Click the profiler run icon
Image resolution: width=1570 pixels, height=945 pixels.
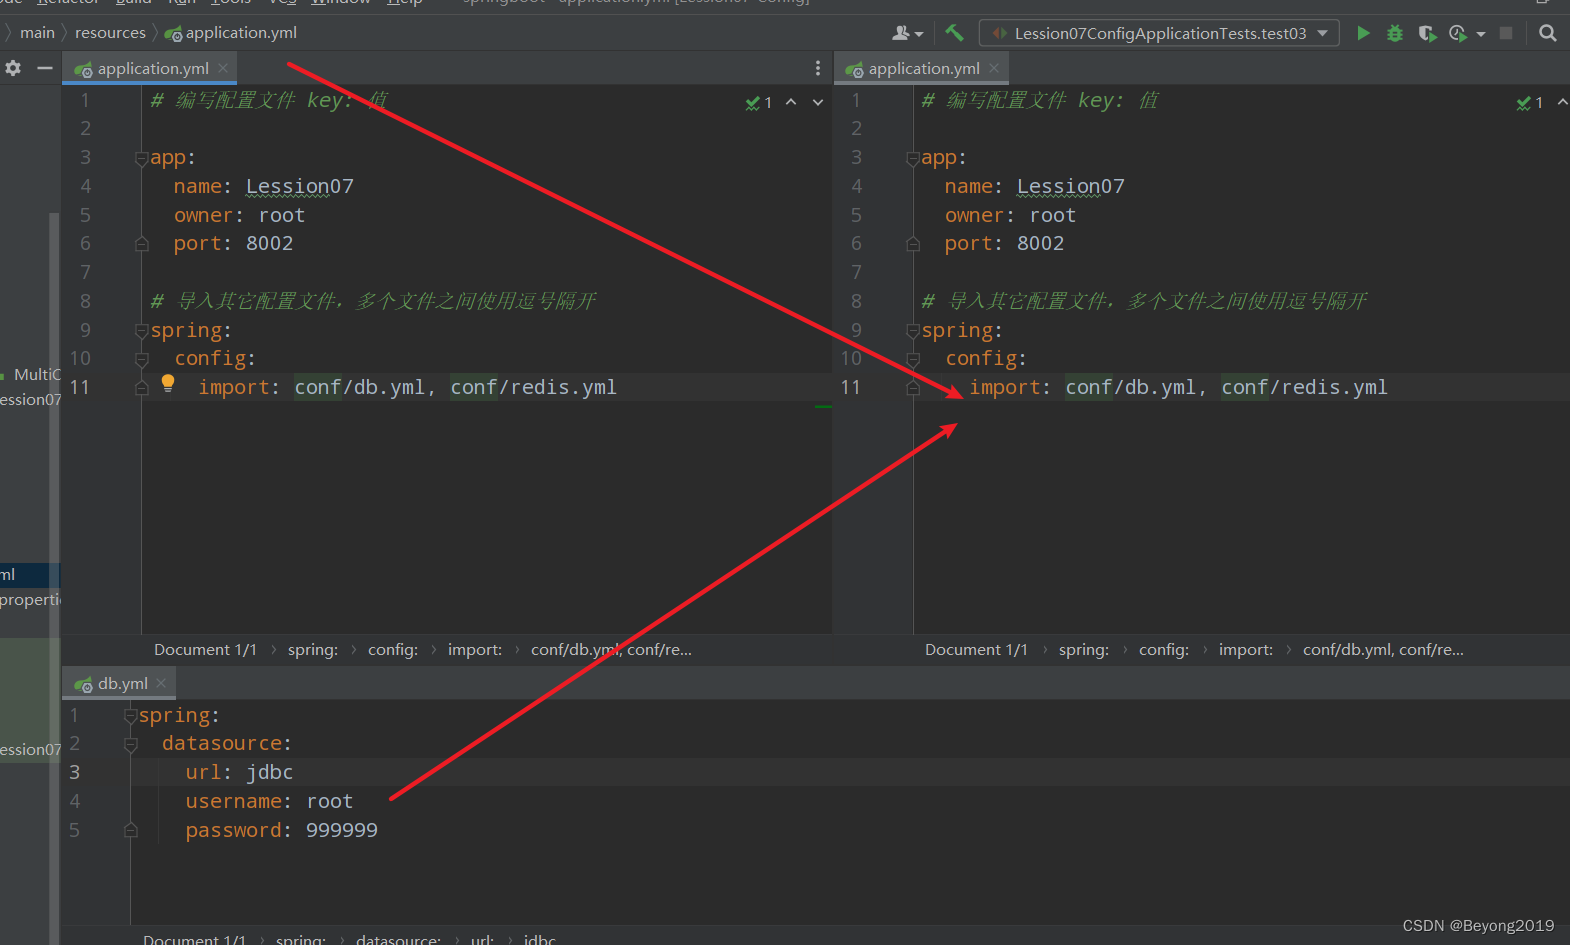pos(1458,33)
